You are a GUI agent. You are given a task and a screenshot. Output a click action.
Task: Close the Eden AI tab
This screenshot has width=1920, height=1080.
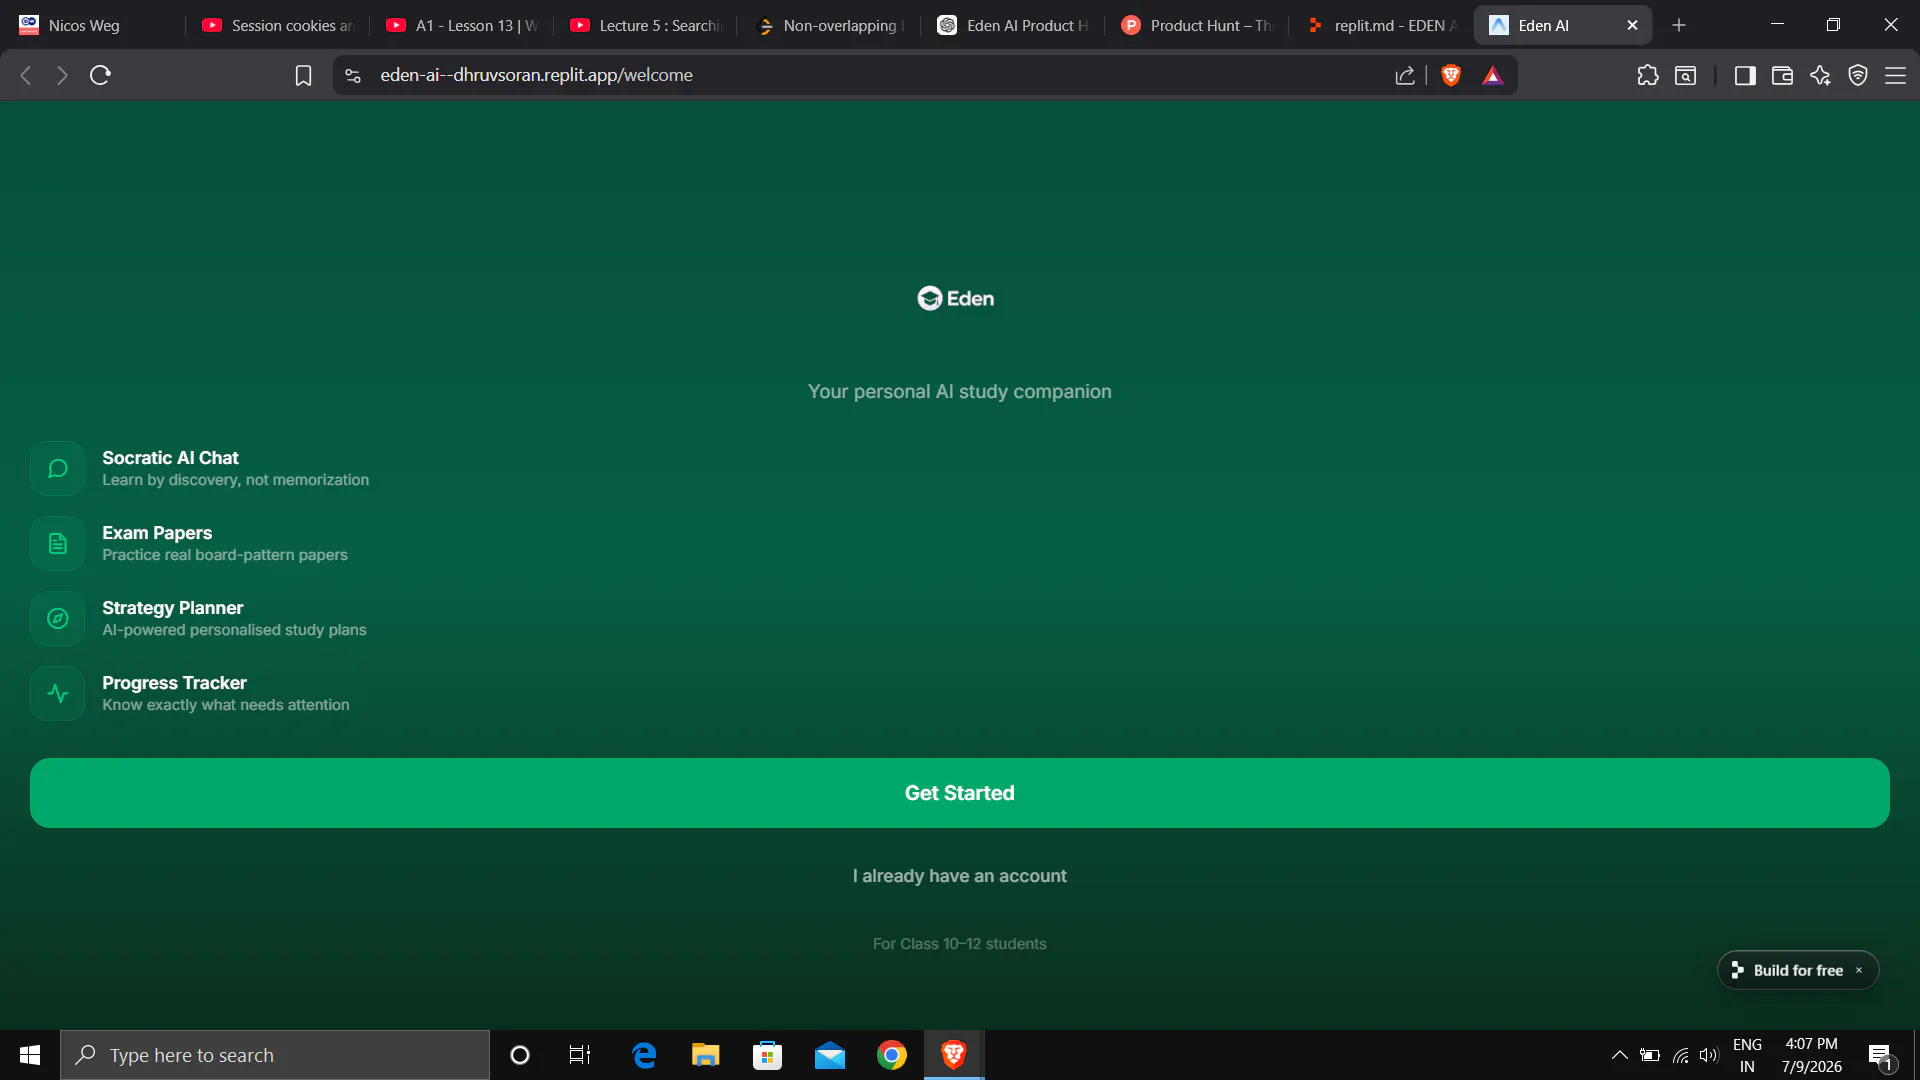(1632, 25)
